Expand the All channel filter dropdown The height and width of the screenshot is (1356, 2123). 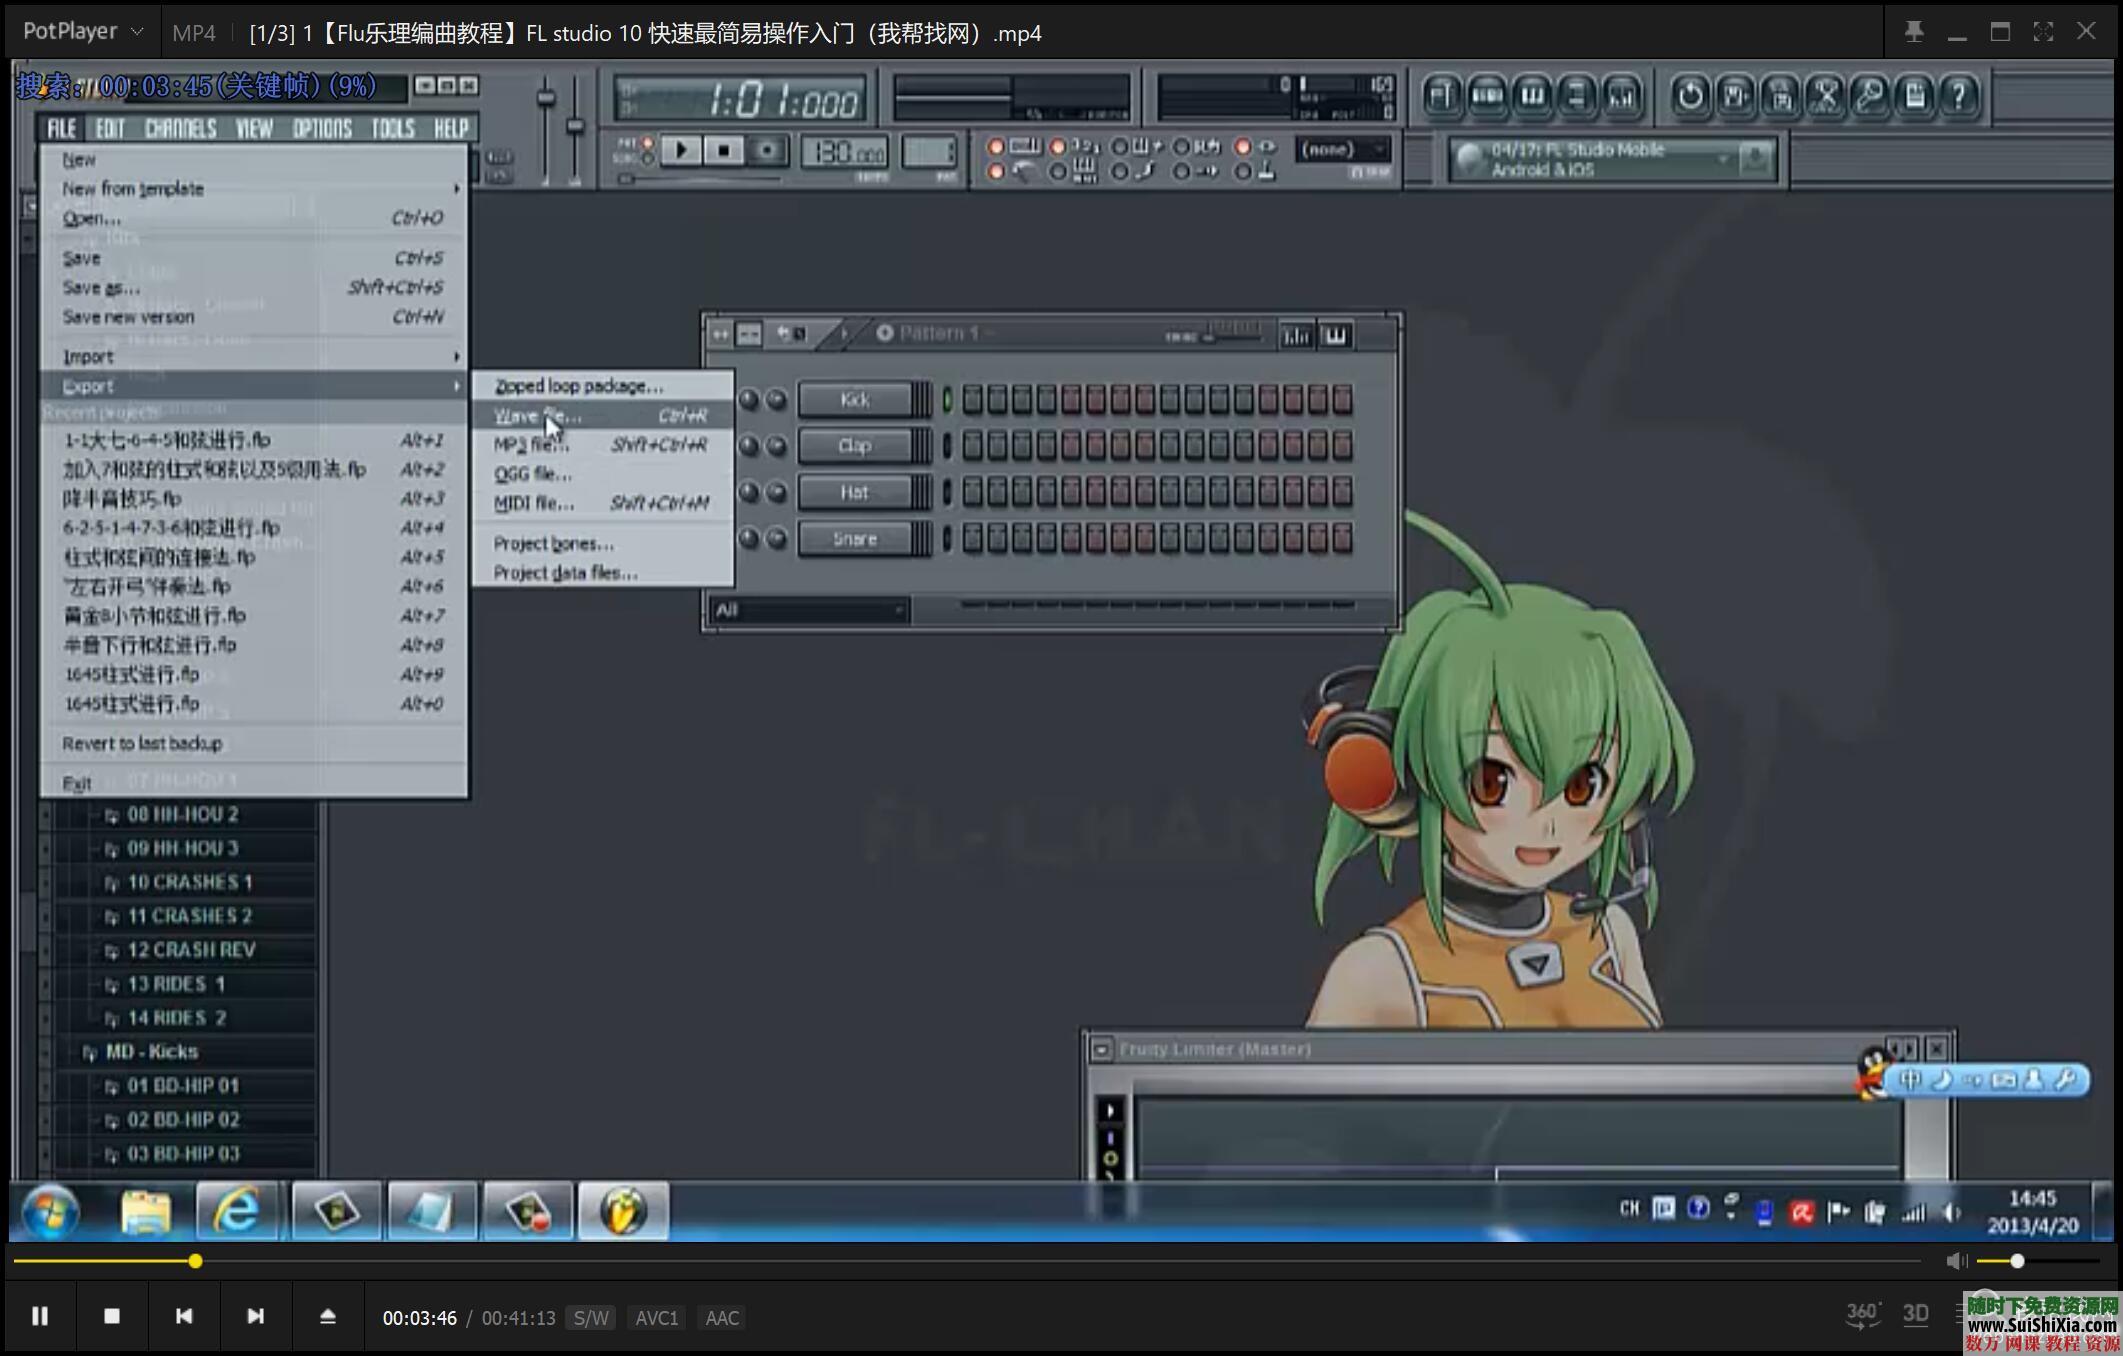810,610
